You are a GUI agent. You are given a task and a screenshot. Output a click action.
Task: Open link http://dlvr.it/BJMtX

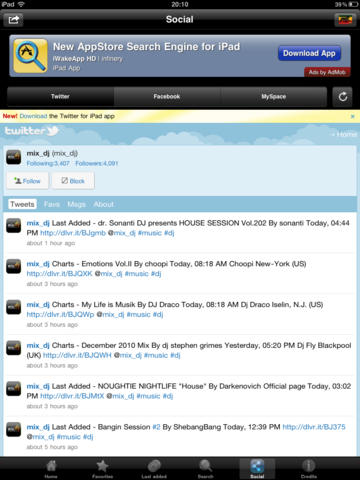[x=72, y=396]
